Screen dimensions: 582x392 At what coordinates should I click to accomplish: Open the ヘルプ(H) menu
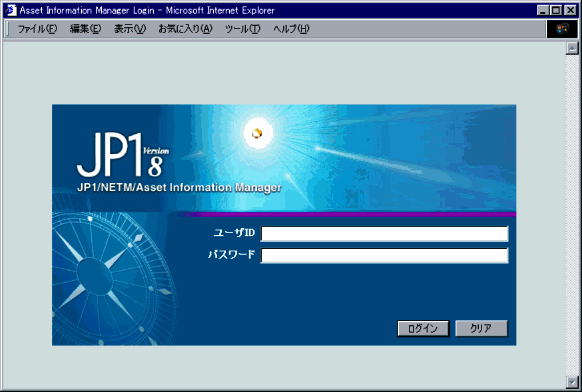(291, 29)
